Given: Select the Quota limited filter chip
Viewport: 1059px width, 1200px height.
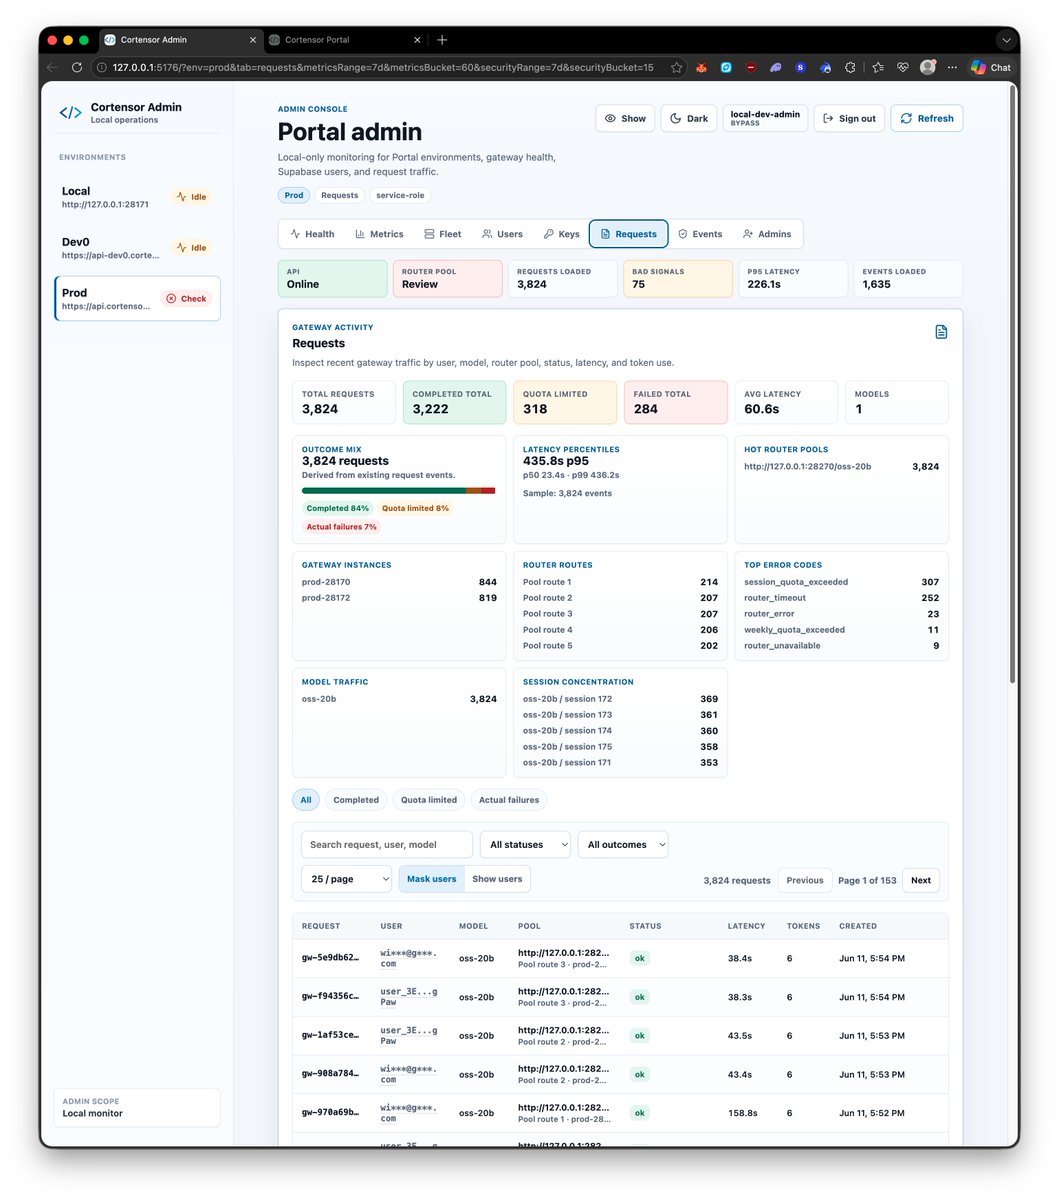Looking at the screenshot, I should 429,800.
